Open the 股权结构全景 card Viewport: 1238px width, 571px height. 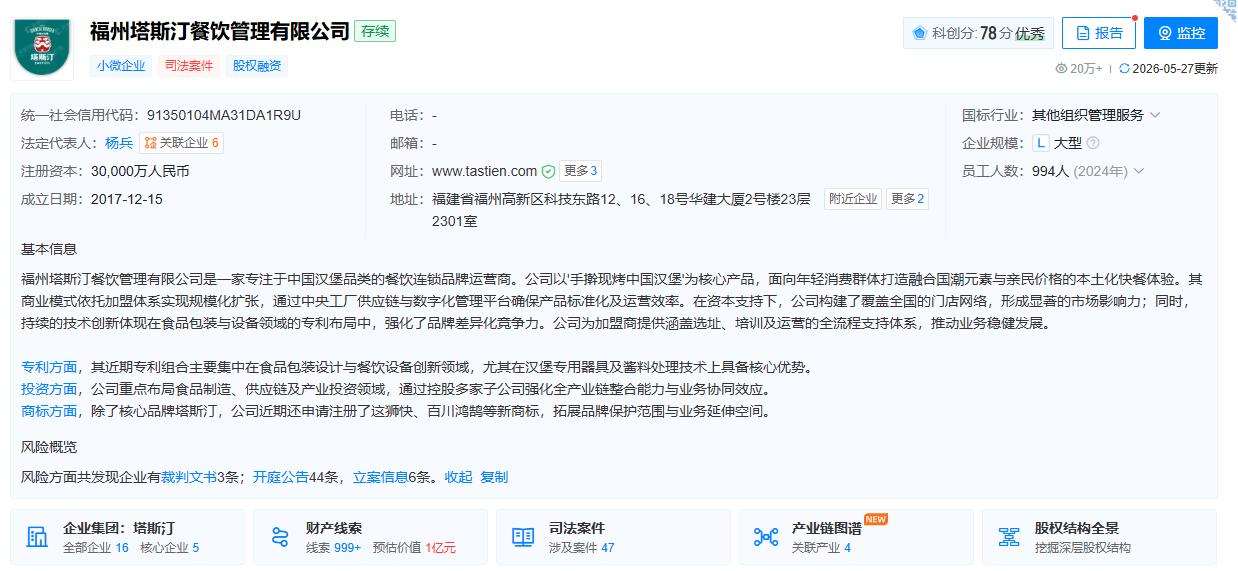coord(1099,537)
